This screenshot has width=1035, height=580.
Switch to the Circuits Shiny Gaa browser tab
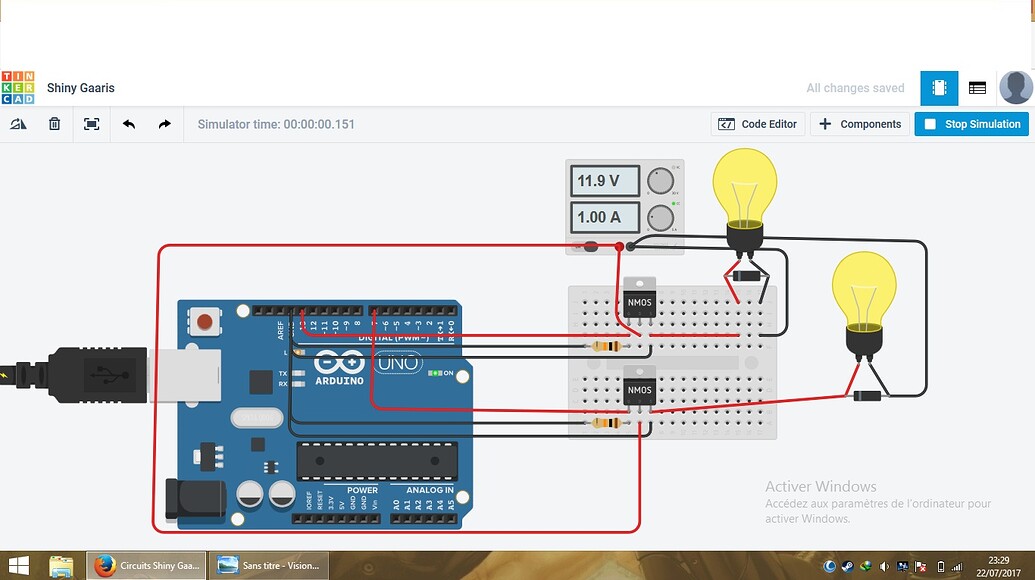click(x=146, y=564)
